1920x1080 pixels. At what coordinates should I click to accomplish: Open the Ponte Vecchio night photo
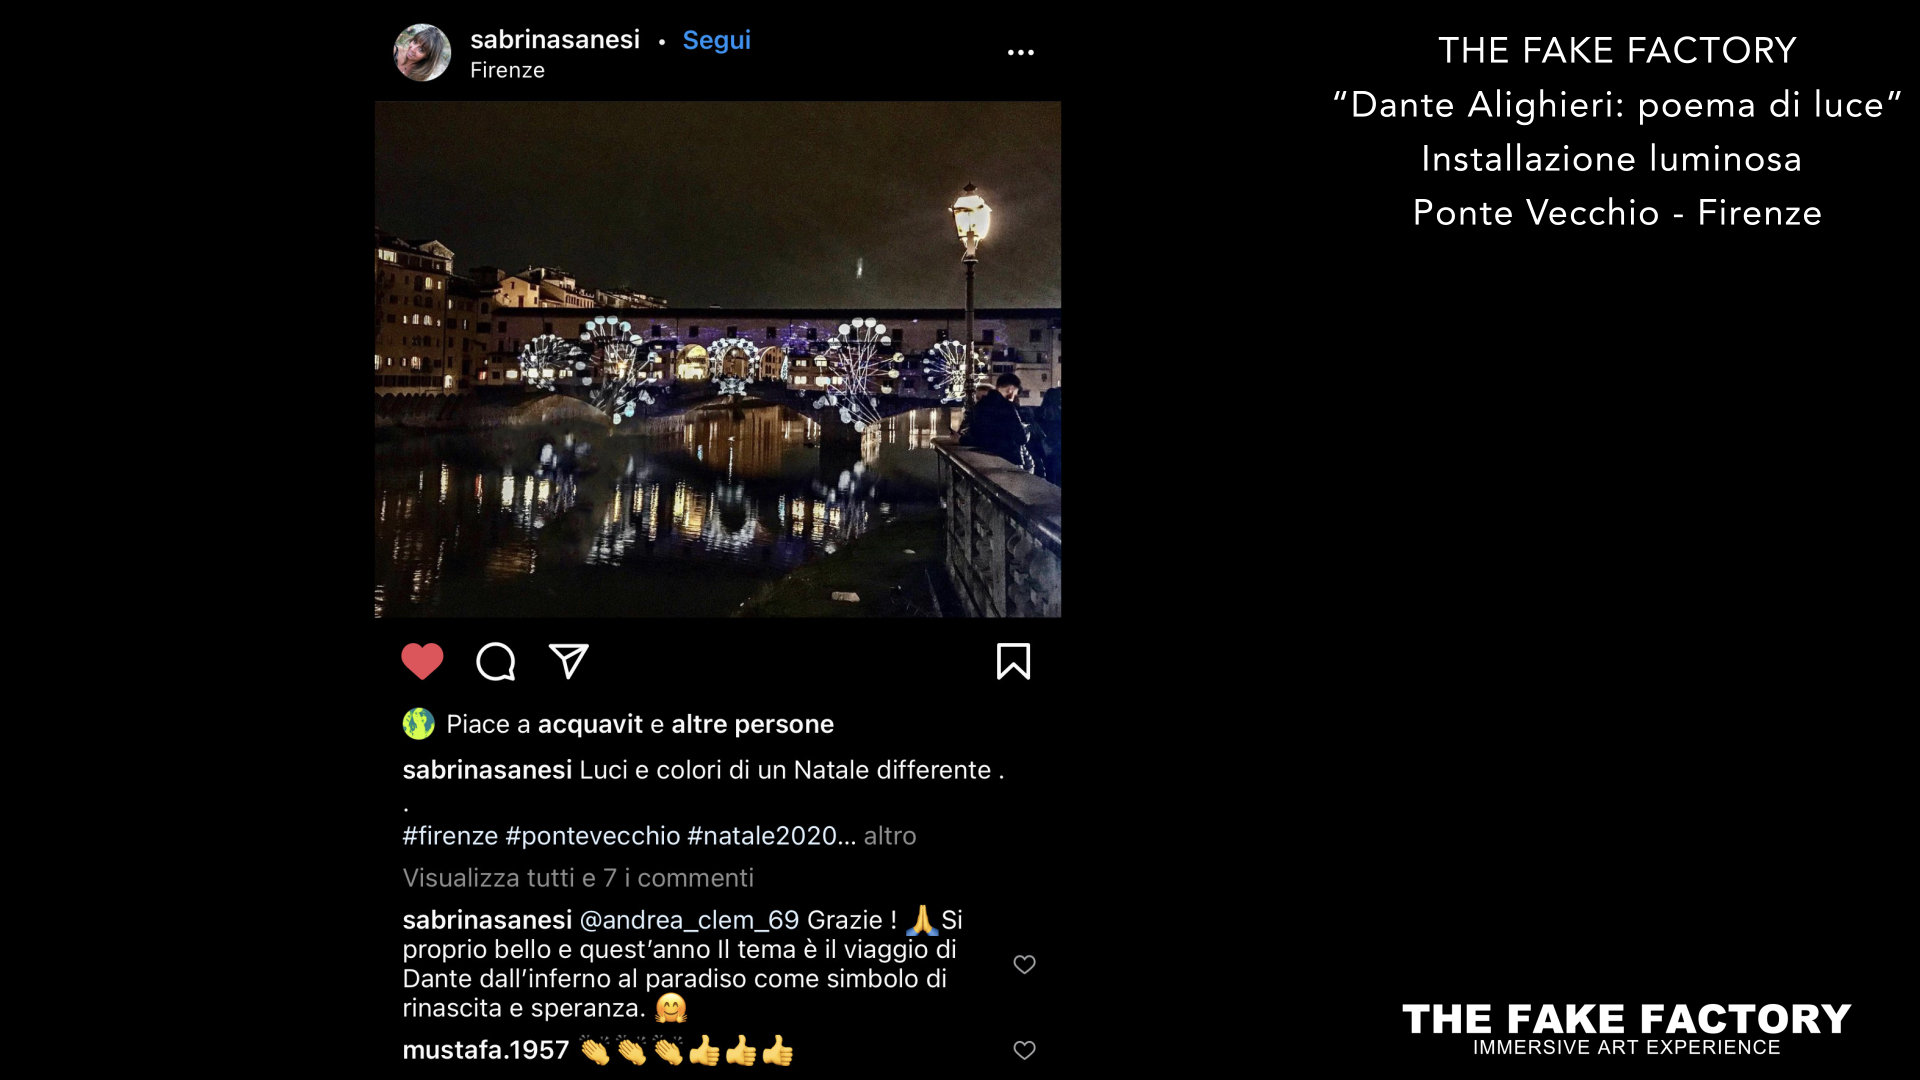[x=717, y=359]
